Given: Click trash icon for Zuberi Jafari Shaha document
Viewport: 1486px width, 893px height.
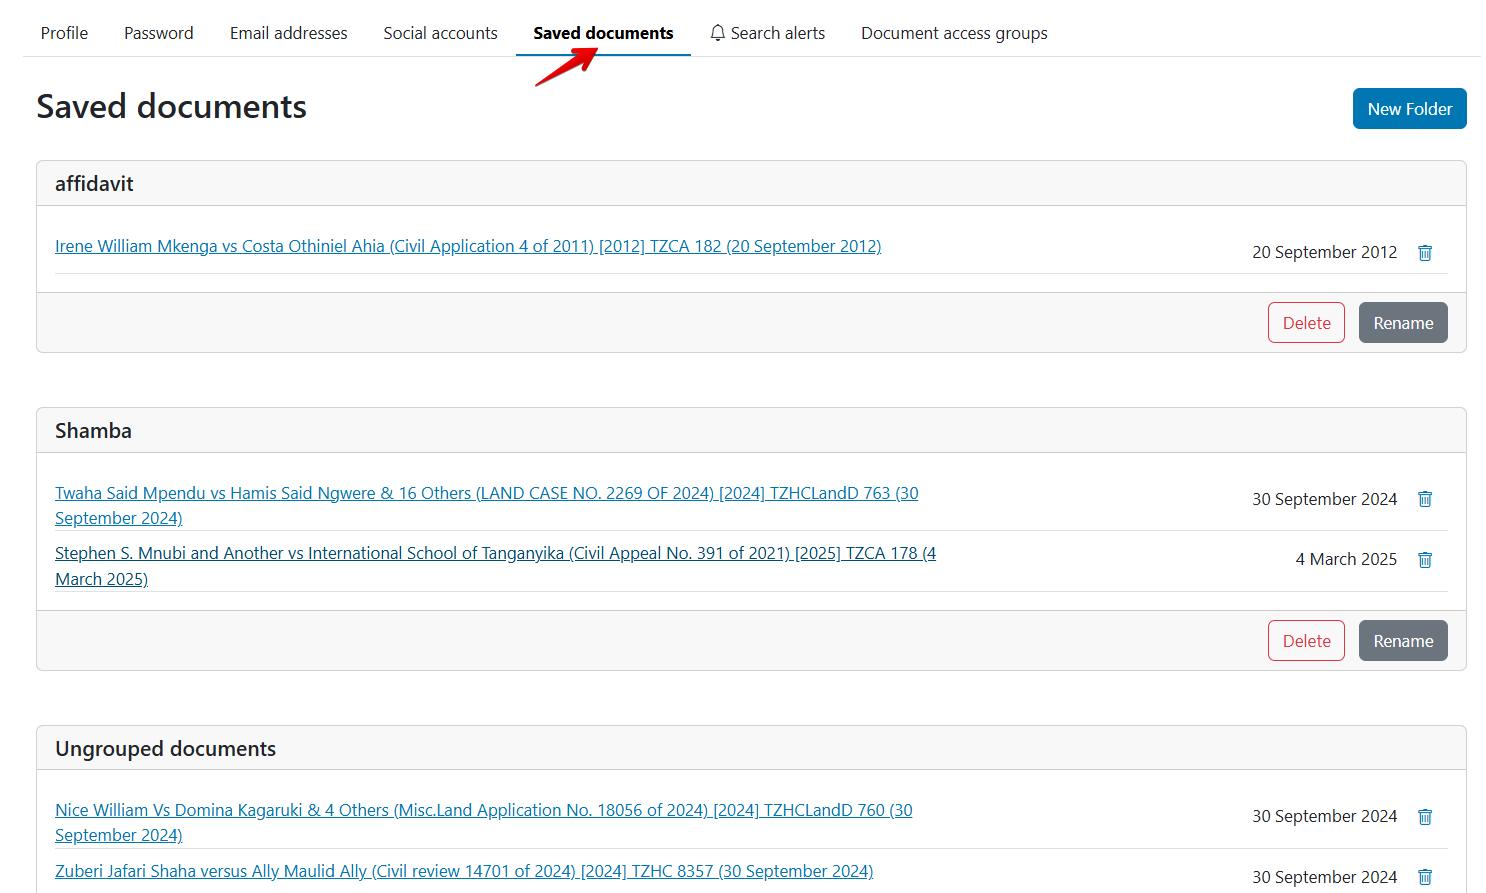Looking at the screenshot, I should pos(1425,877).
